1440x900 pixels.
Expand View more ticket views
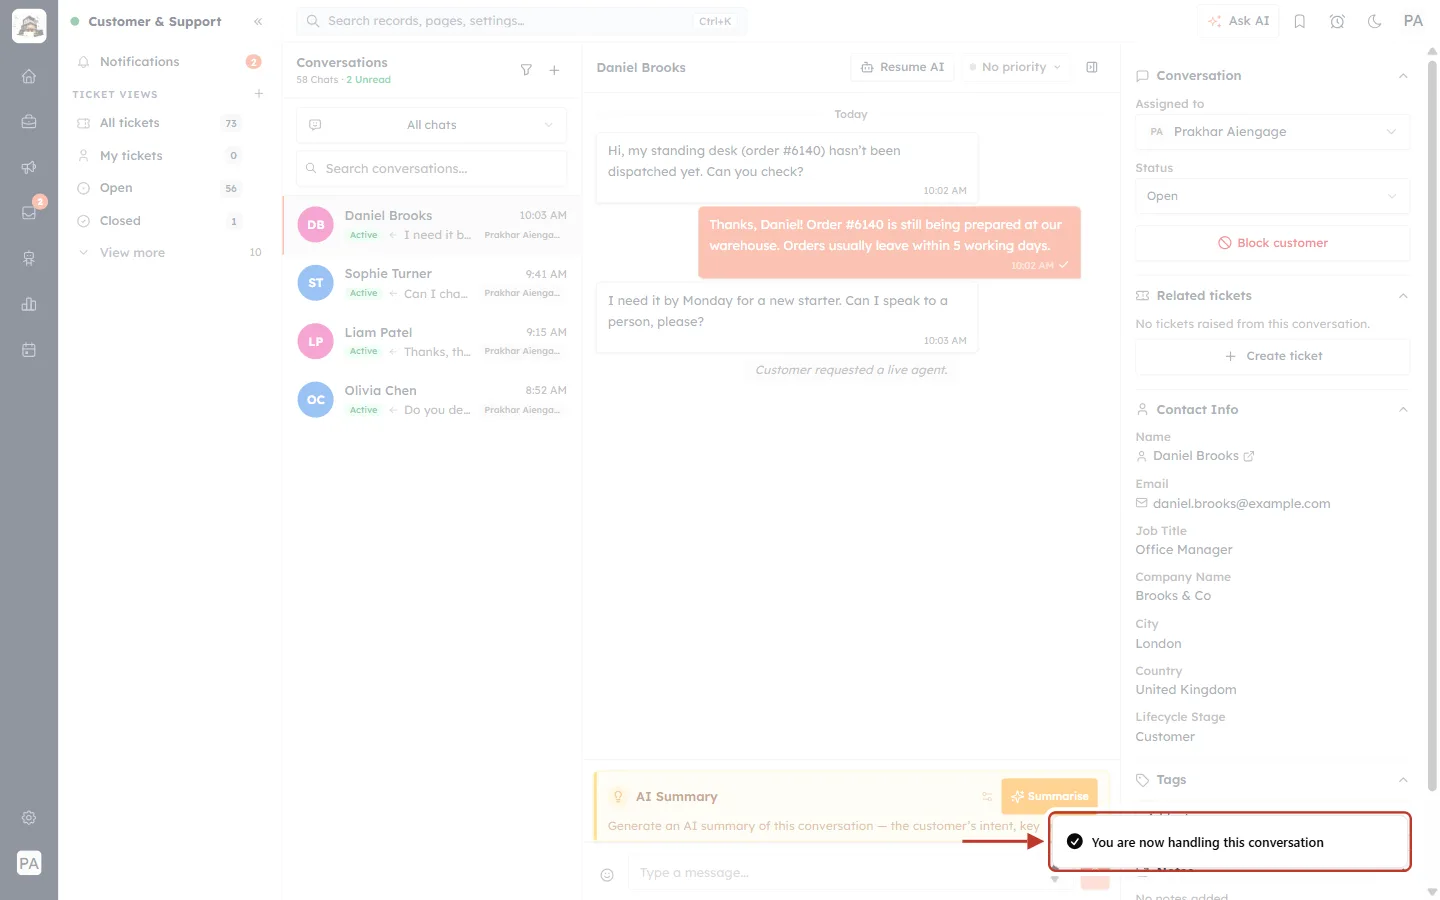[x=170, y=253]
